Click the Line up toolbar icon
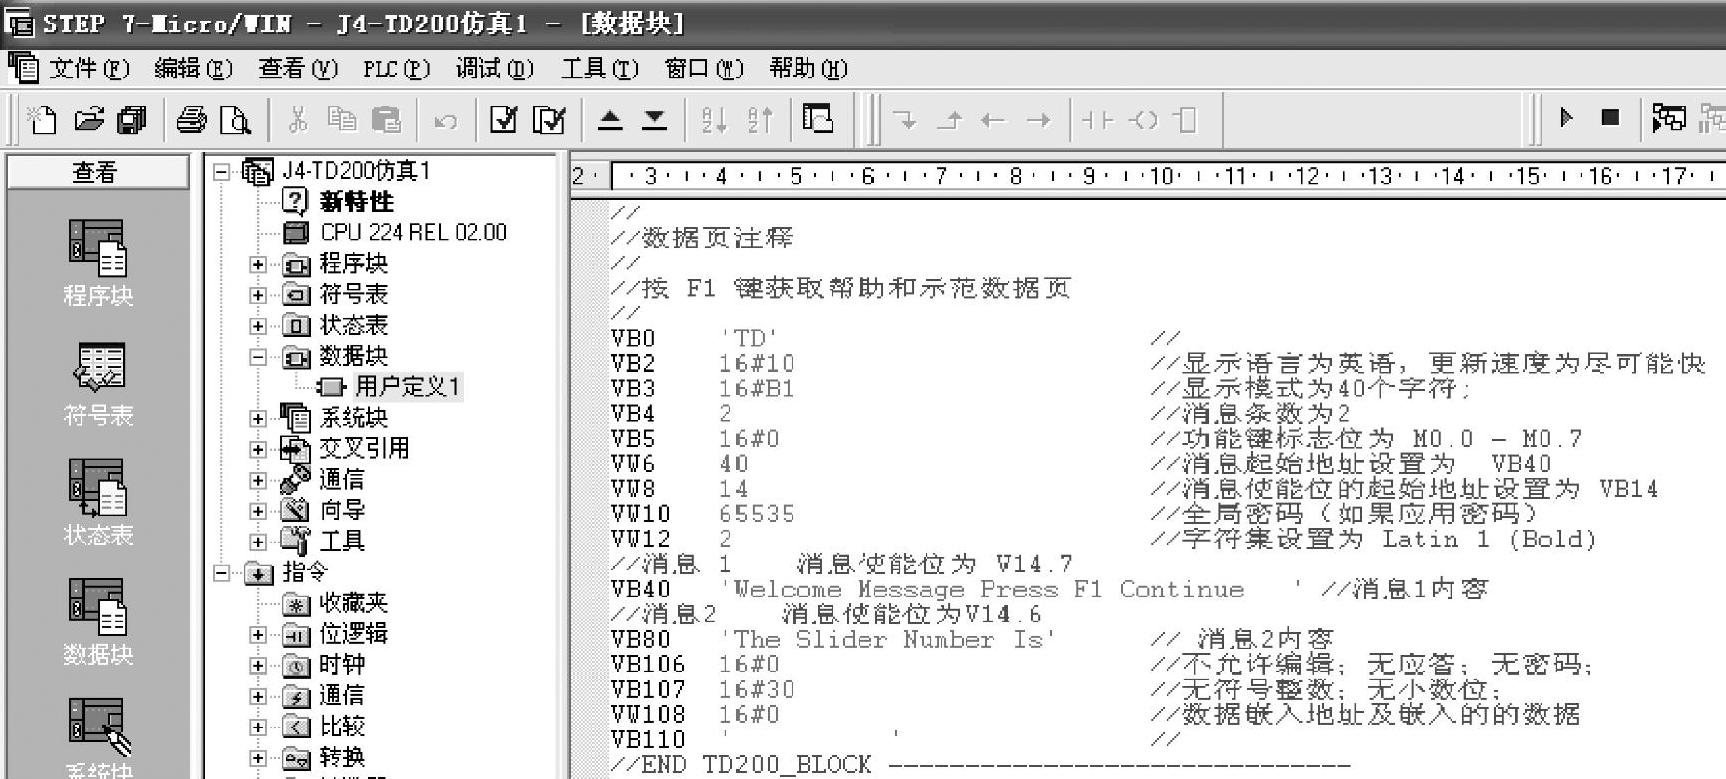Image resolution: width=1726 pixels, height=779 pixels. [x=949, y=121]
